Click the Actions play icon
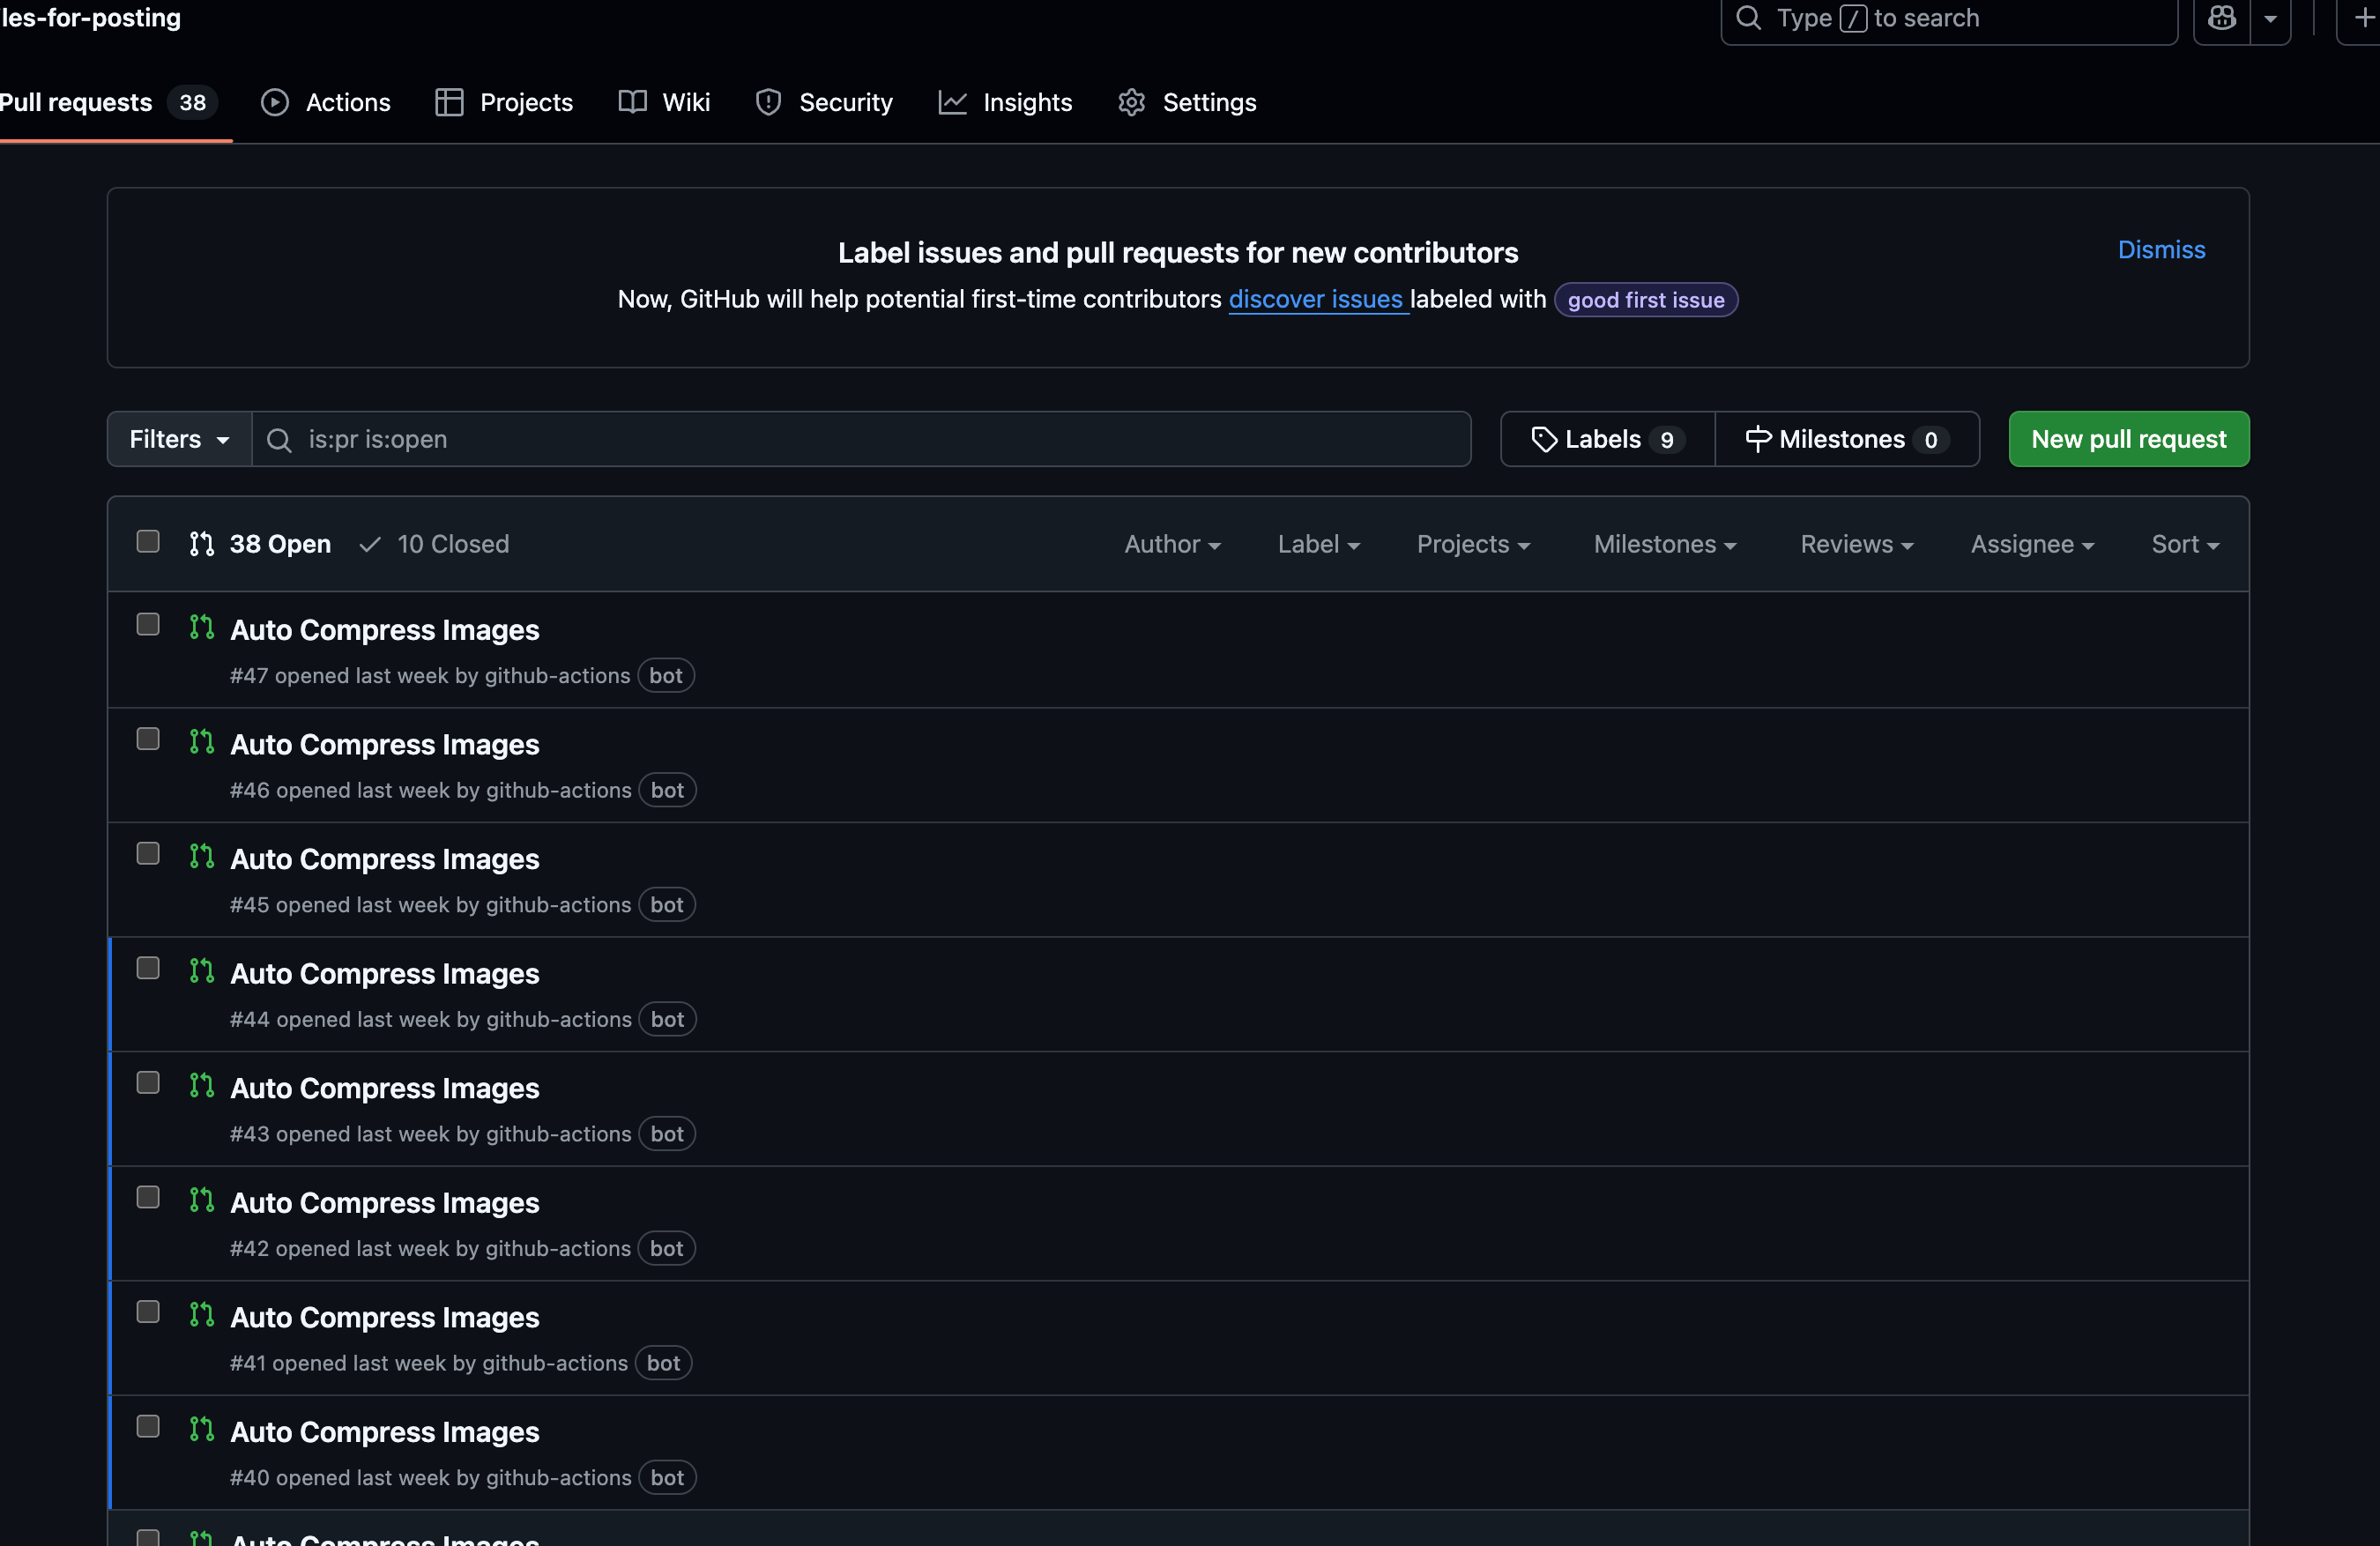 pos(275,102)
